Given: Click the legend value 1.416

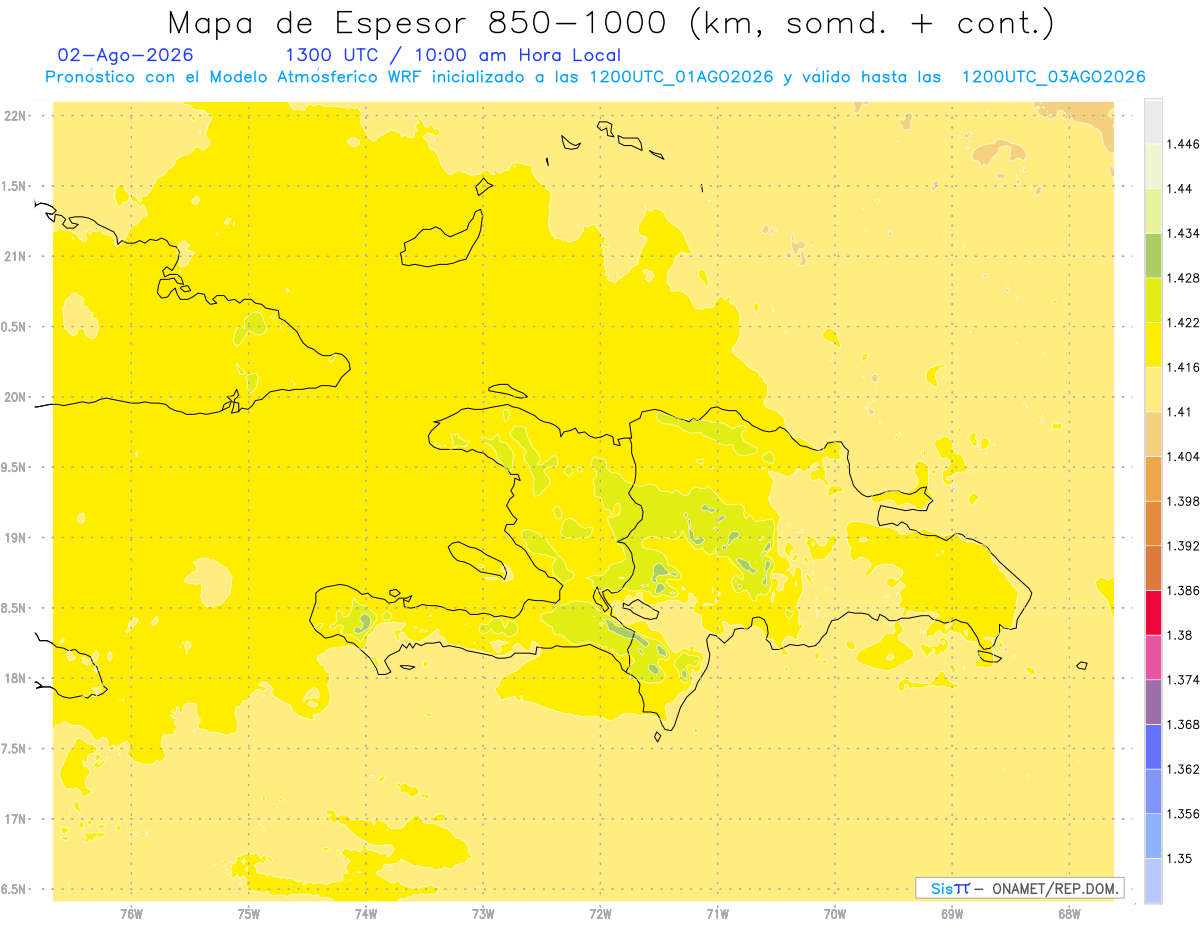Looking at the screenshot, I should [1184, 367].
